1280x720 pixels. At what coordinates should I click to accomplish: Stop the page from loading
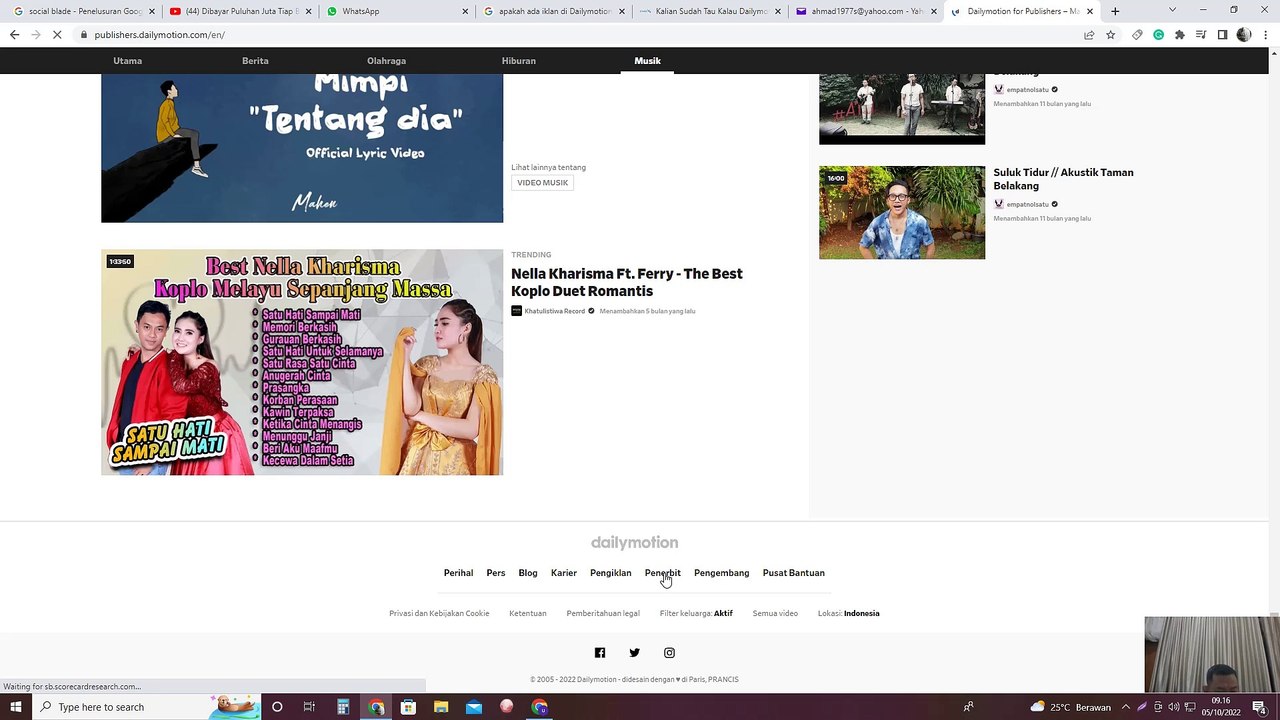pos(57,34)
